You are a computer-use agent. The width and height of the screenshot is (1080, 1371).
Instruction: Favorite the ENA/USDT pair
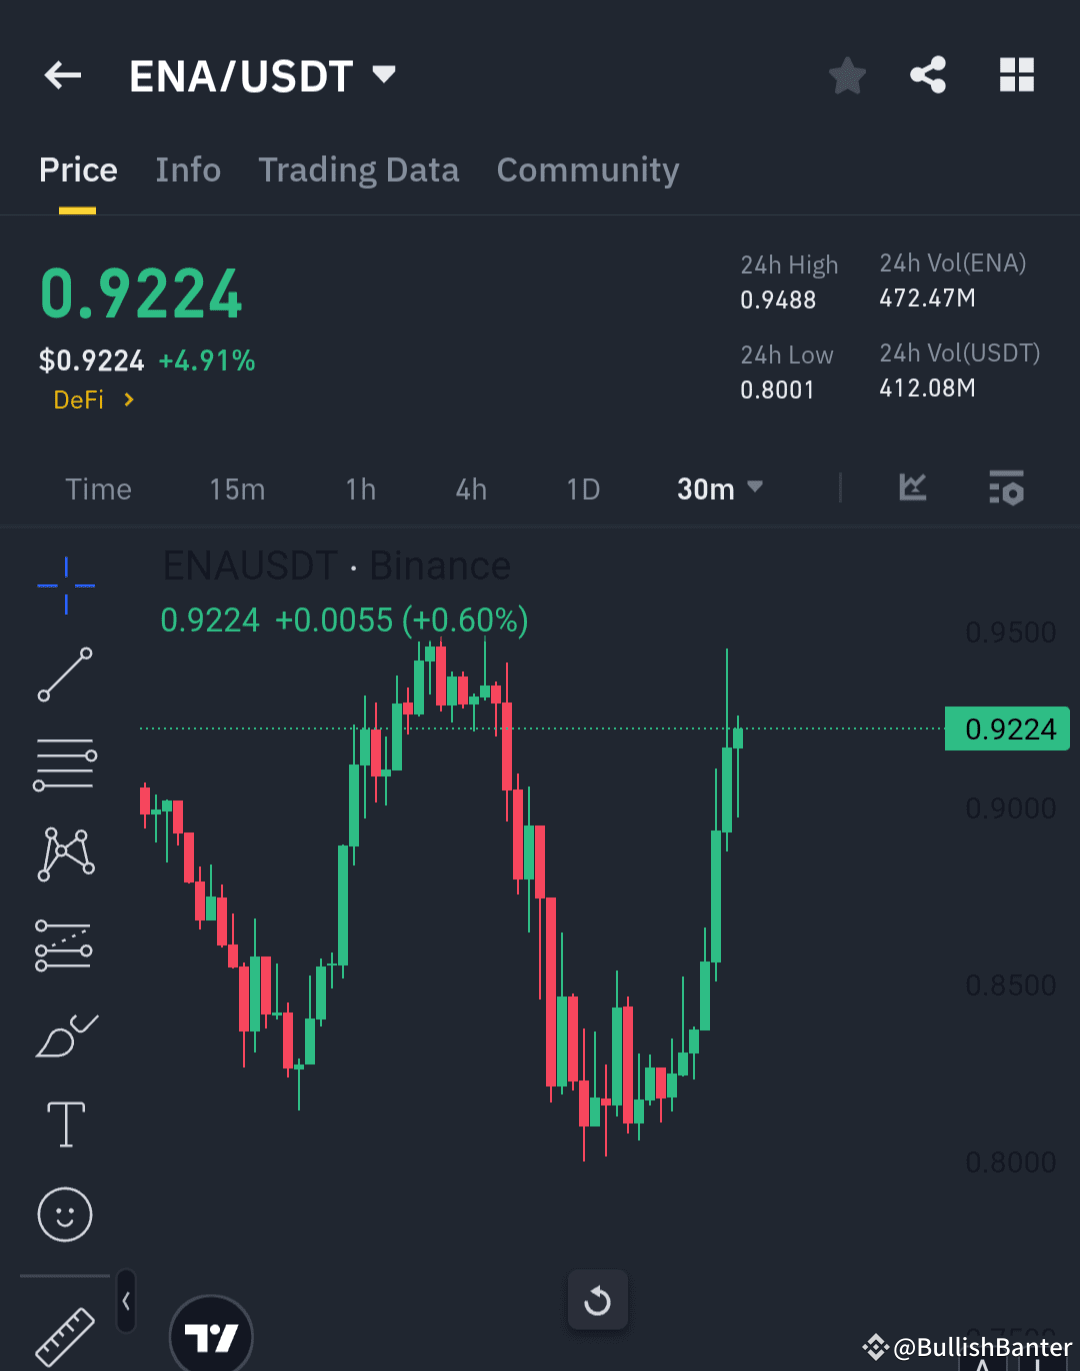[x=847, y=74]
